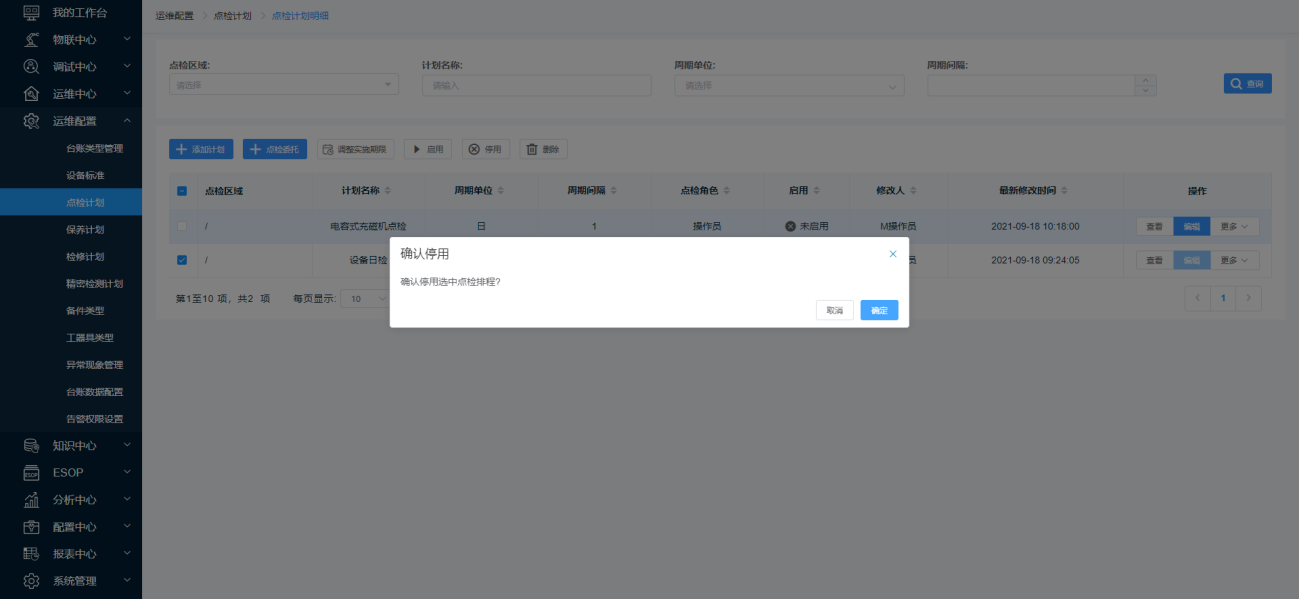This screenshot has height=599, width=1299.
Task: Expand the 调试中心 menu chevron
Action: coord(127,66)
